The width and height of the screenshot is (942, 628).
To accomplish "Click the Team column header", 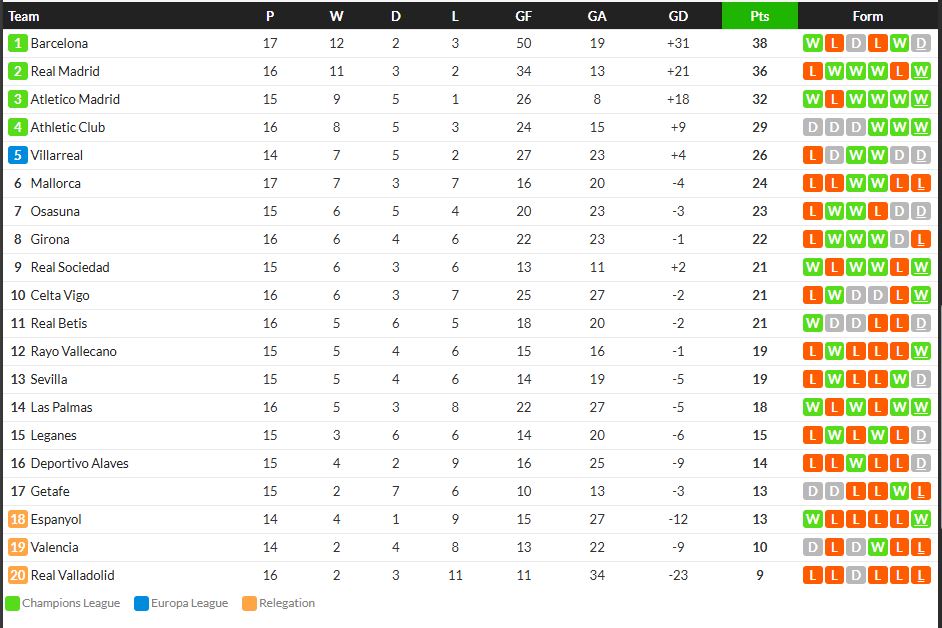I will pyautogui.click(x=24, y=16).
